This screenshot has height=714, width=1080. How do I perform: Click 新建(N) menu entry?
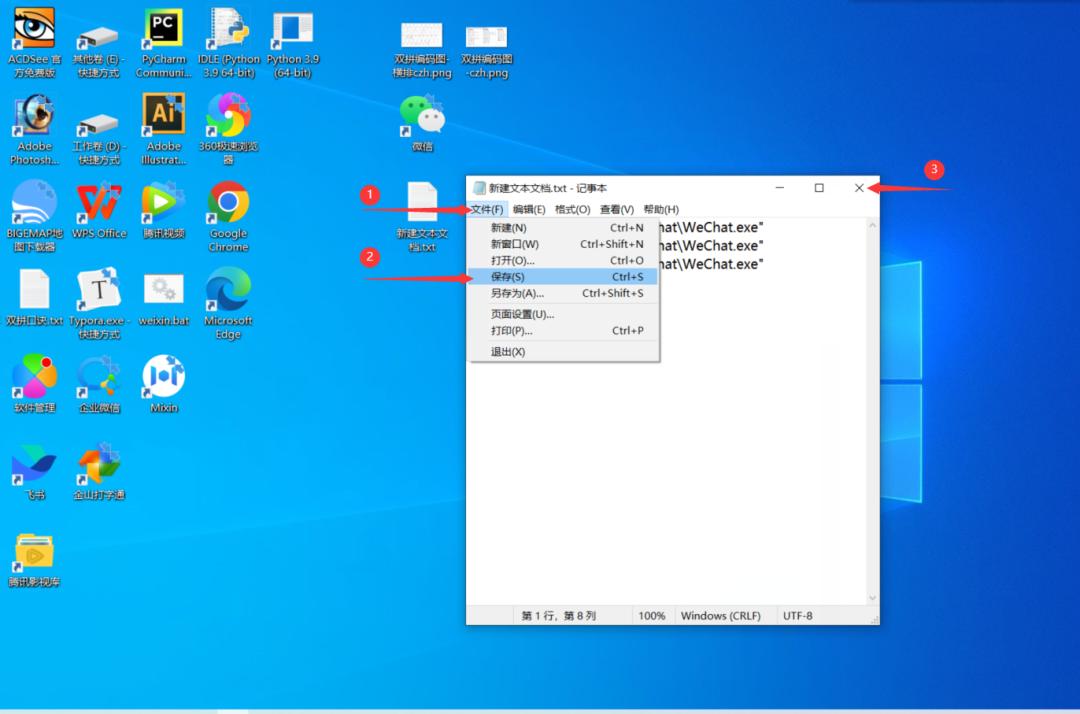(x=508, y=228)
